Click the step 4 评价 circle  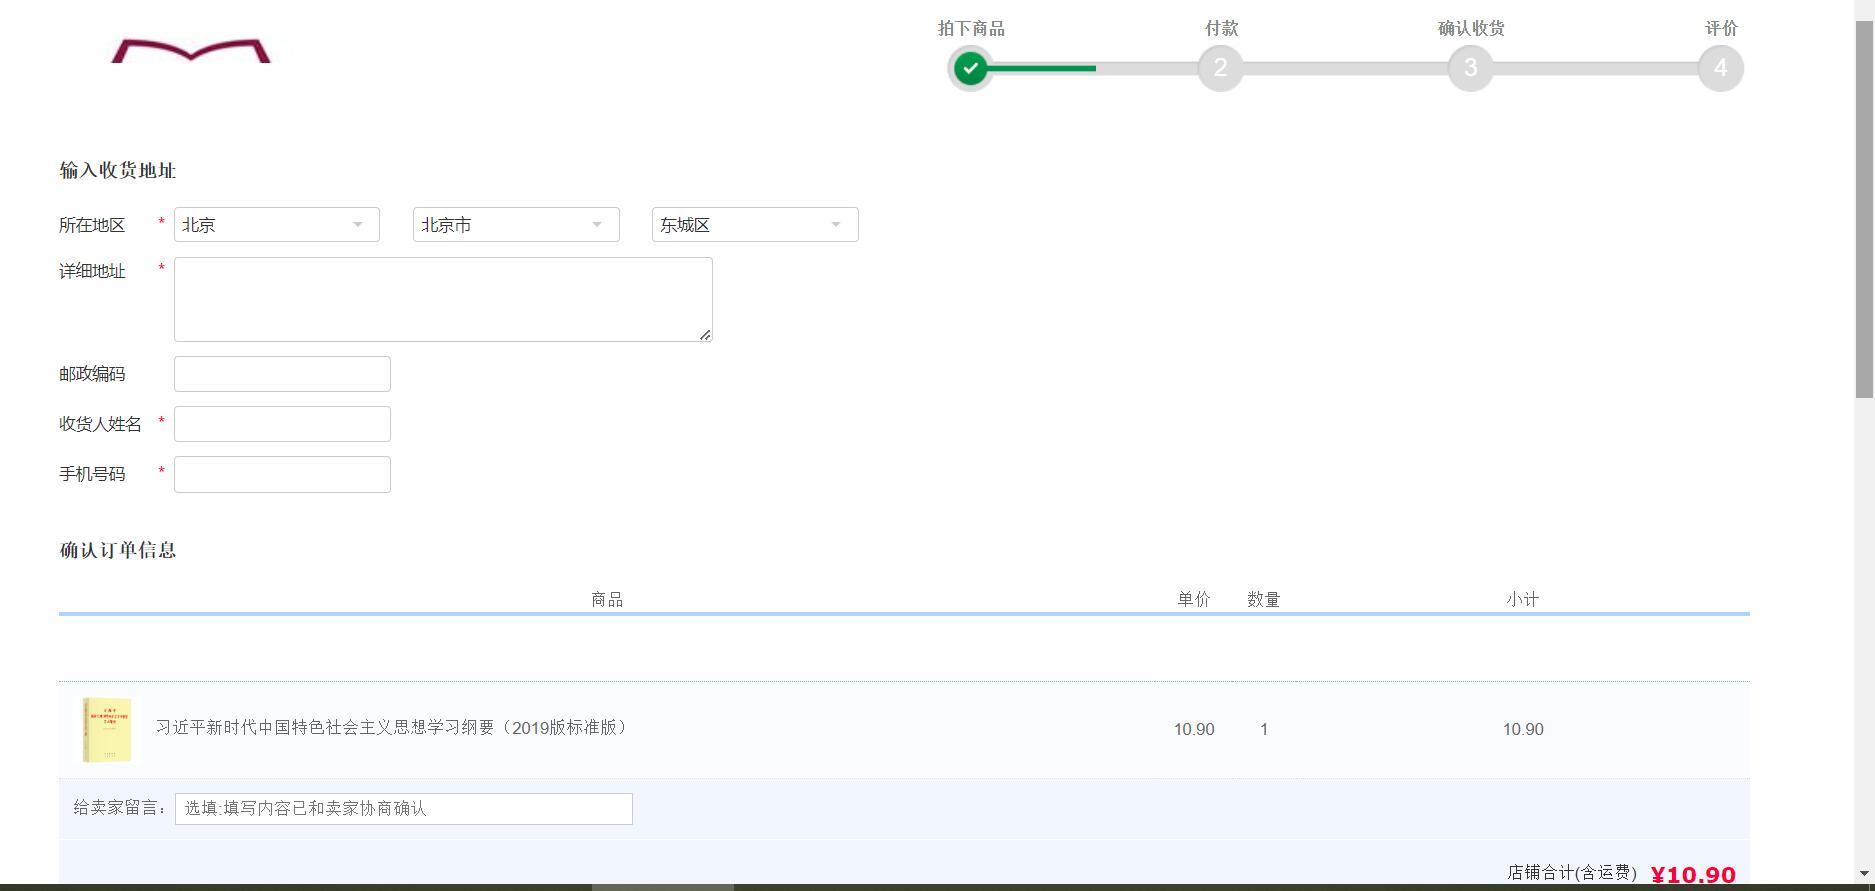[1720, 68]
